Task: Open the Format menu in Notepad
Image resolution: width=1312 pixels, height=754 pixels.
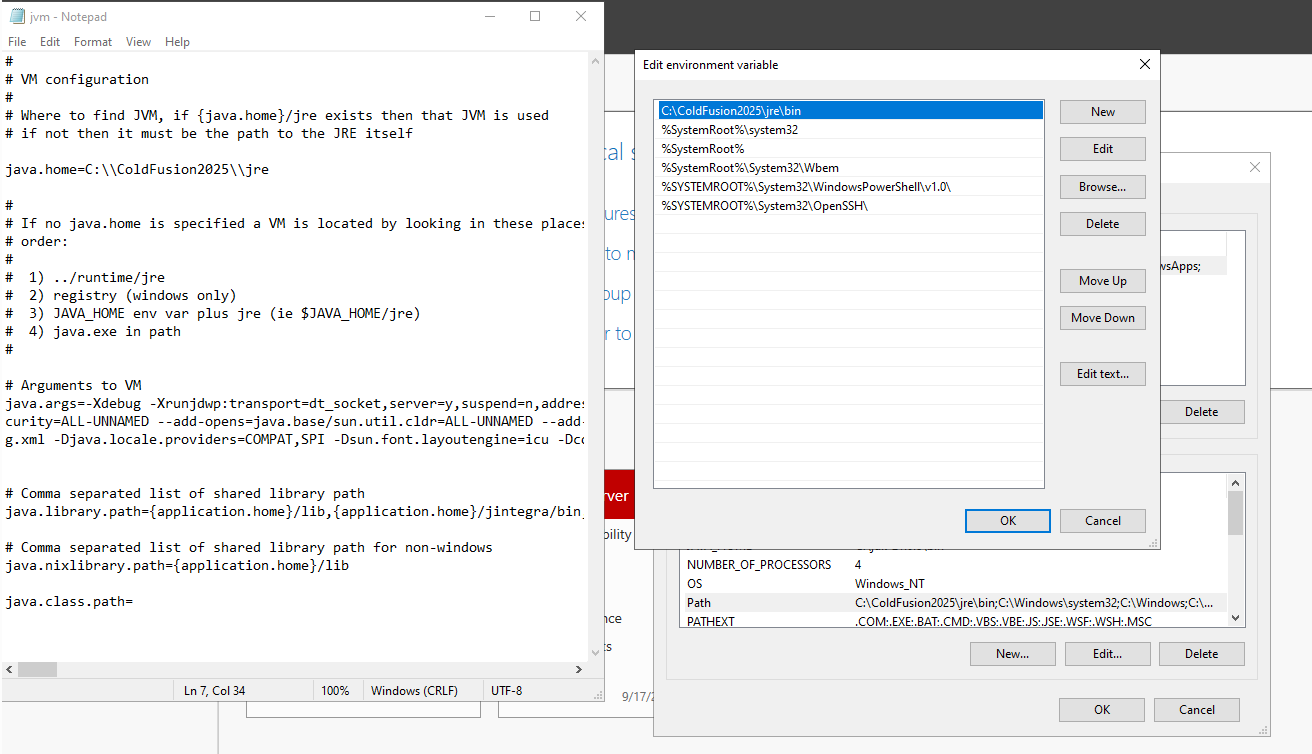Action: click(x=93, y=42)
